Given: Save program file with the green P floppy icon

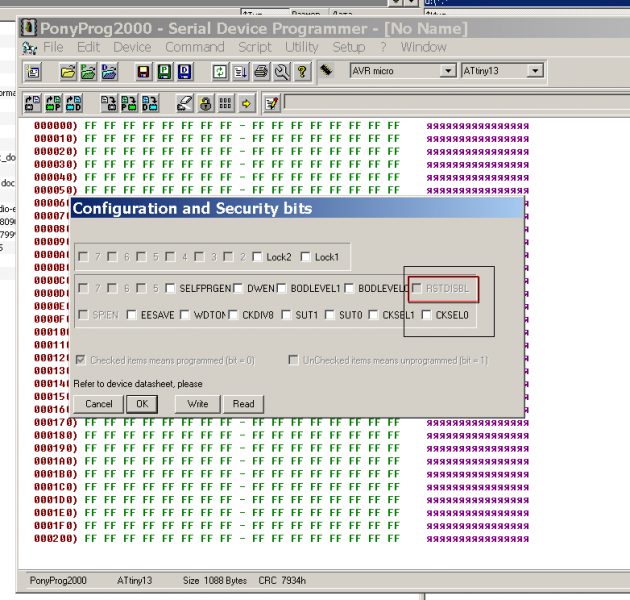Looking at the screenshot, I should 164,72.
